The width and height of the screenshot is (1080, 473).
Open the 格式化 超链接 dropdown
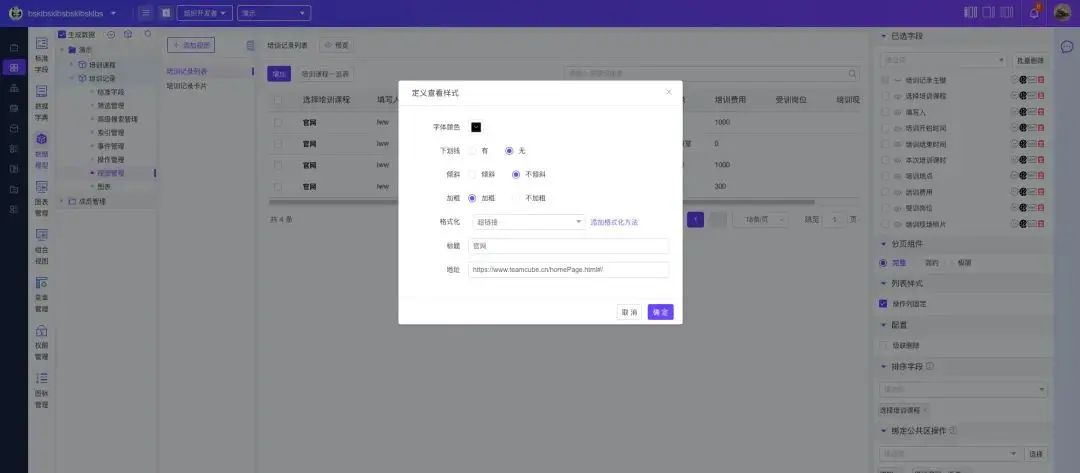click(x=527, y=222)
